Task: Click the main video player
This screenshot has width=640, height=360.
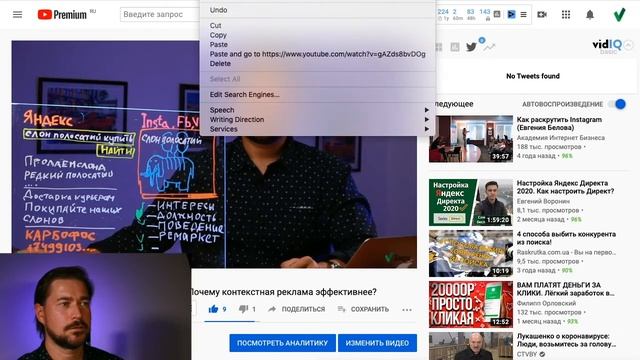Action: (214, 154)
